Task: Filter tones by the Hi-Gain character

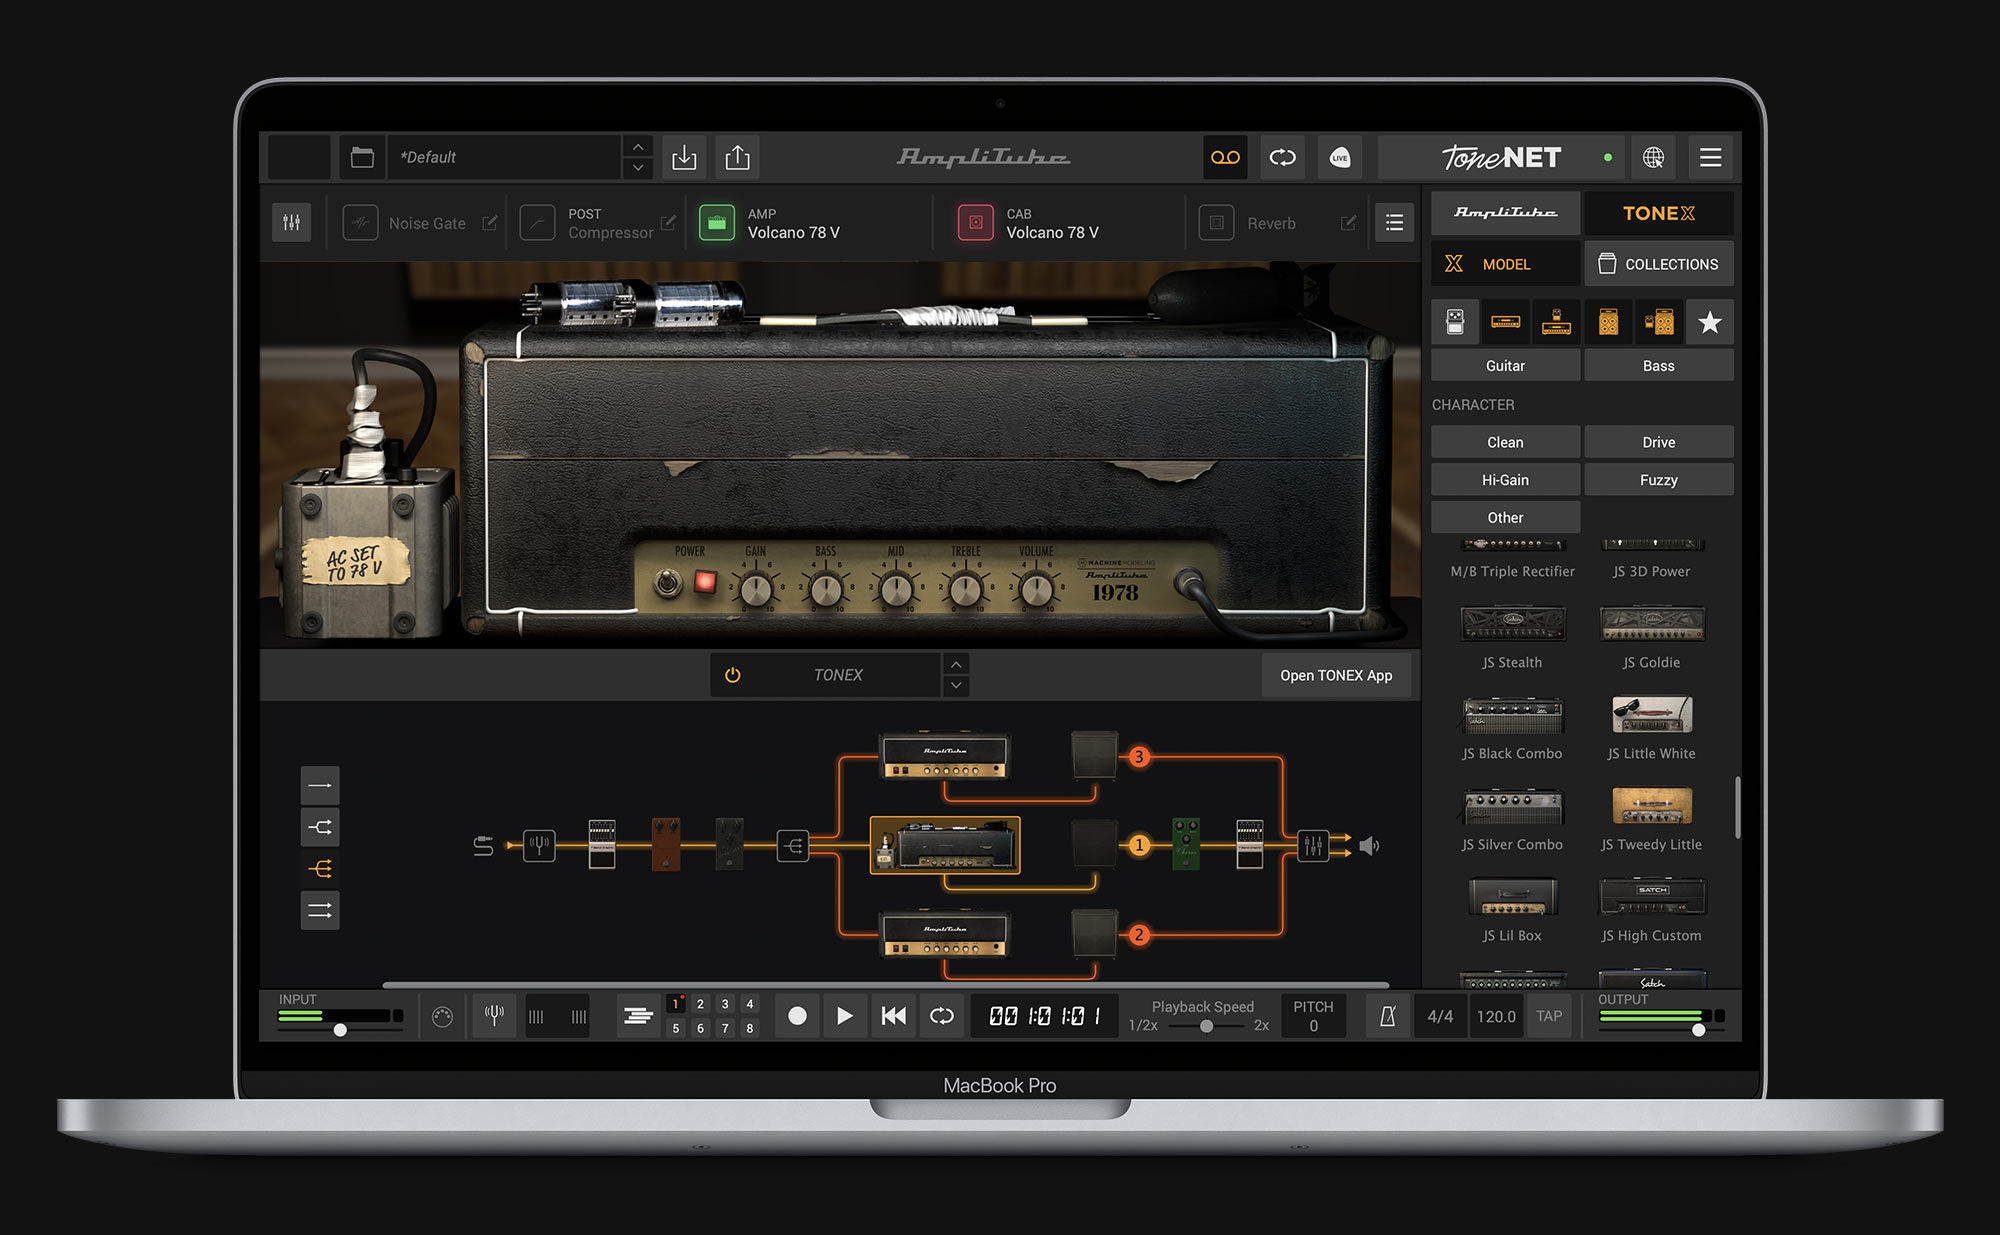Action: tap(1505, 479)
